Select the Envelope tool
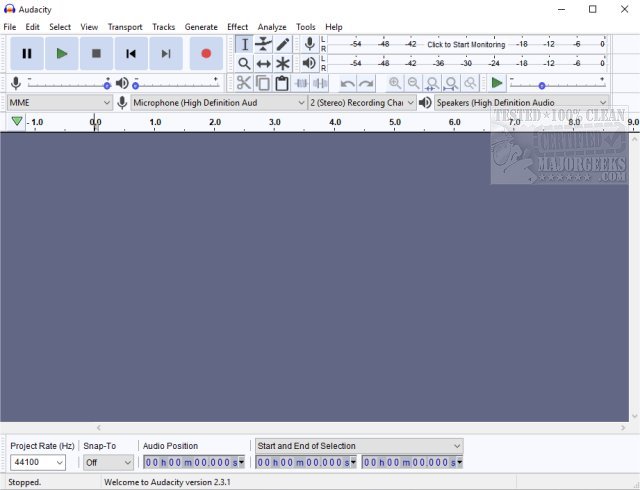 pos(263,44)
